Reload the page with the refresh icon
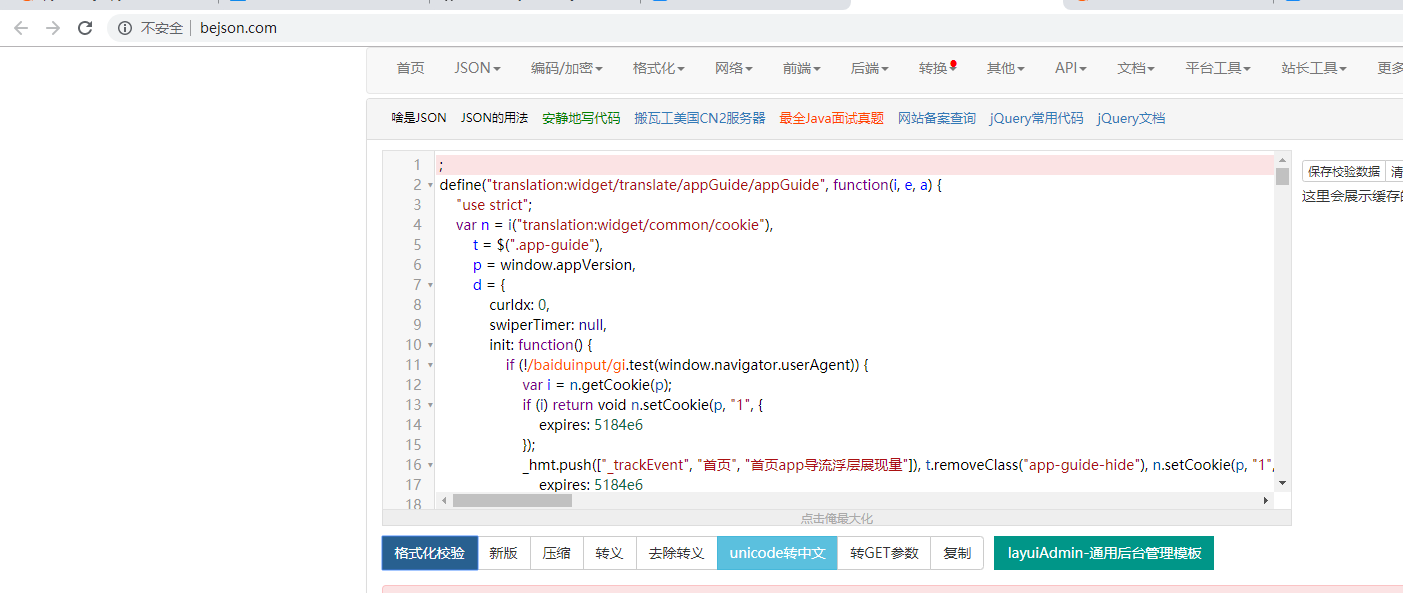The height and width of the screenshot is (593, 1403). click(x=85, y=28)
